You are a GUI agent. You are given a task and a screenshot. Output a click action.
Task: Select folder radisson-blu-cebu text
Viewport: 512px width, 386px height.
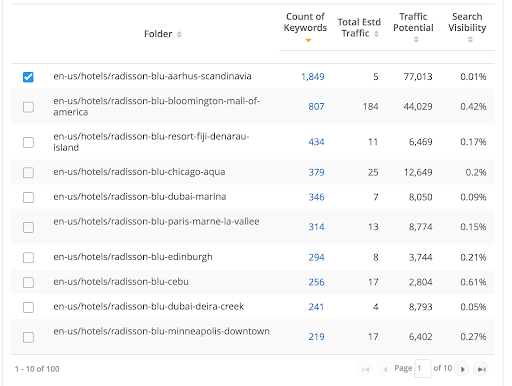(x=121, y=282)
